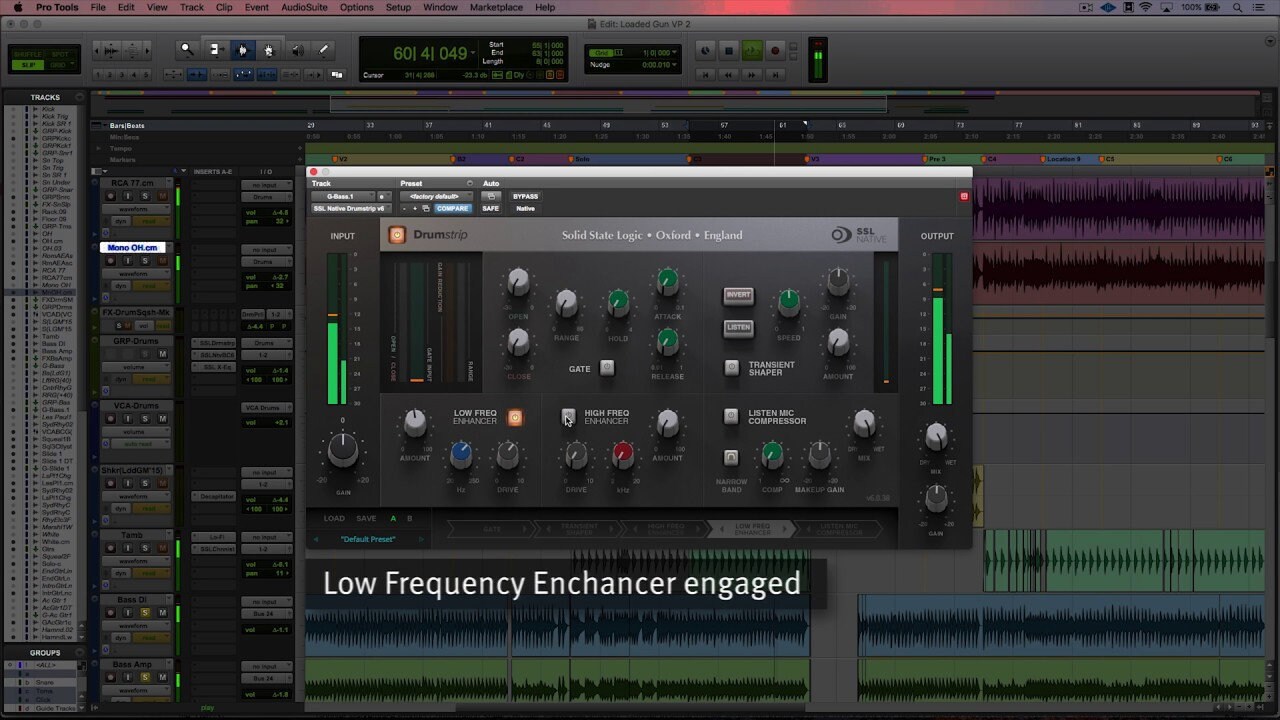Image resolution: width=1280 pixels, height=720 pixels.
Task: Click the Low Freq Enhancer processing order block
Action: [750, 528]
